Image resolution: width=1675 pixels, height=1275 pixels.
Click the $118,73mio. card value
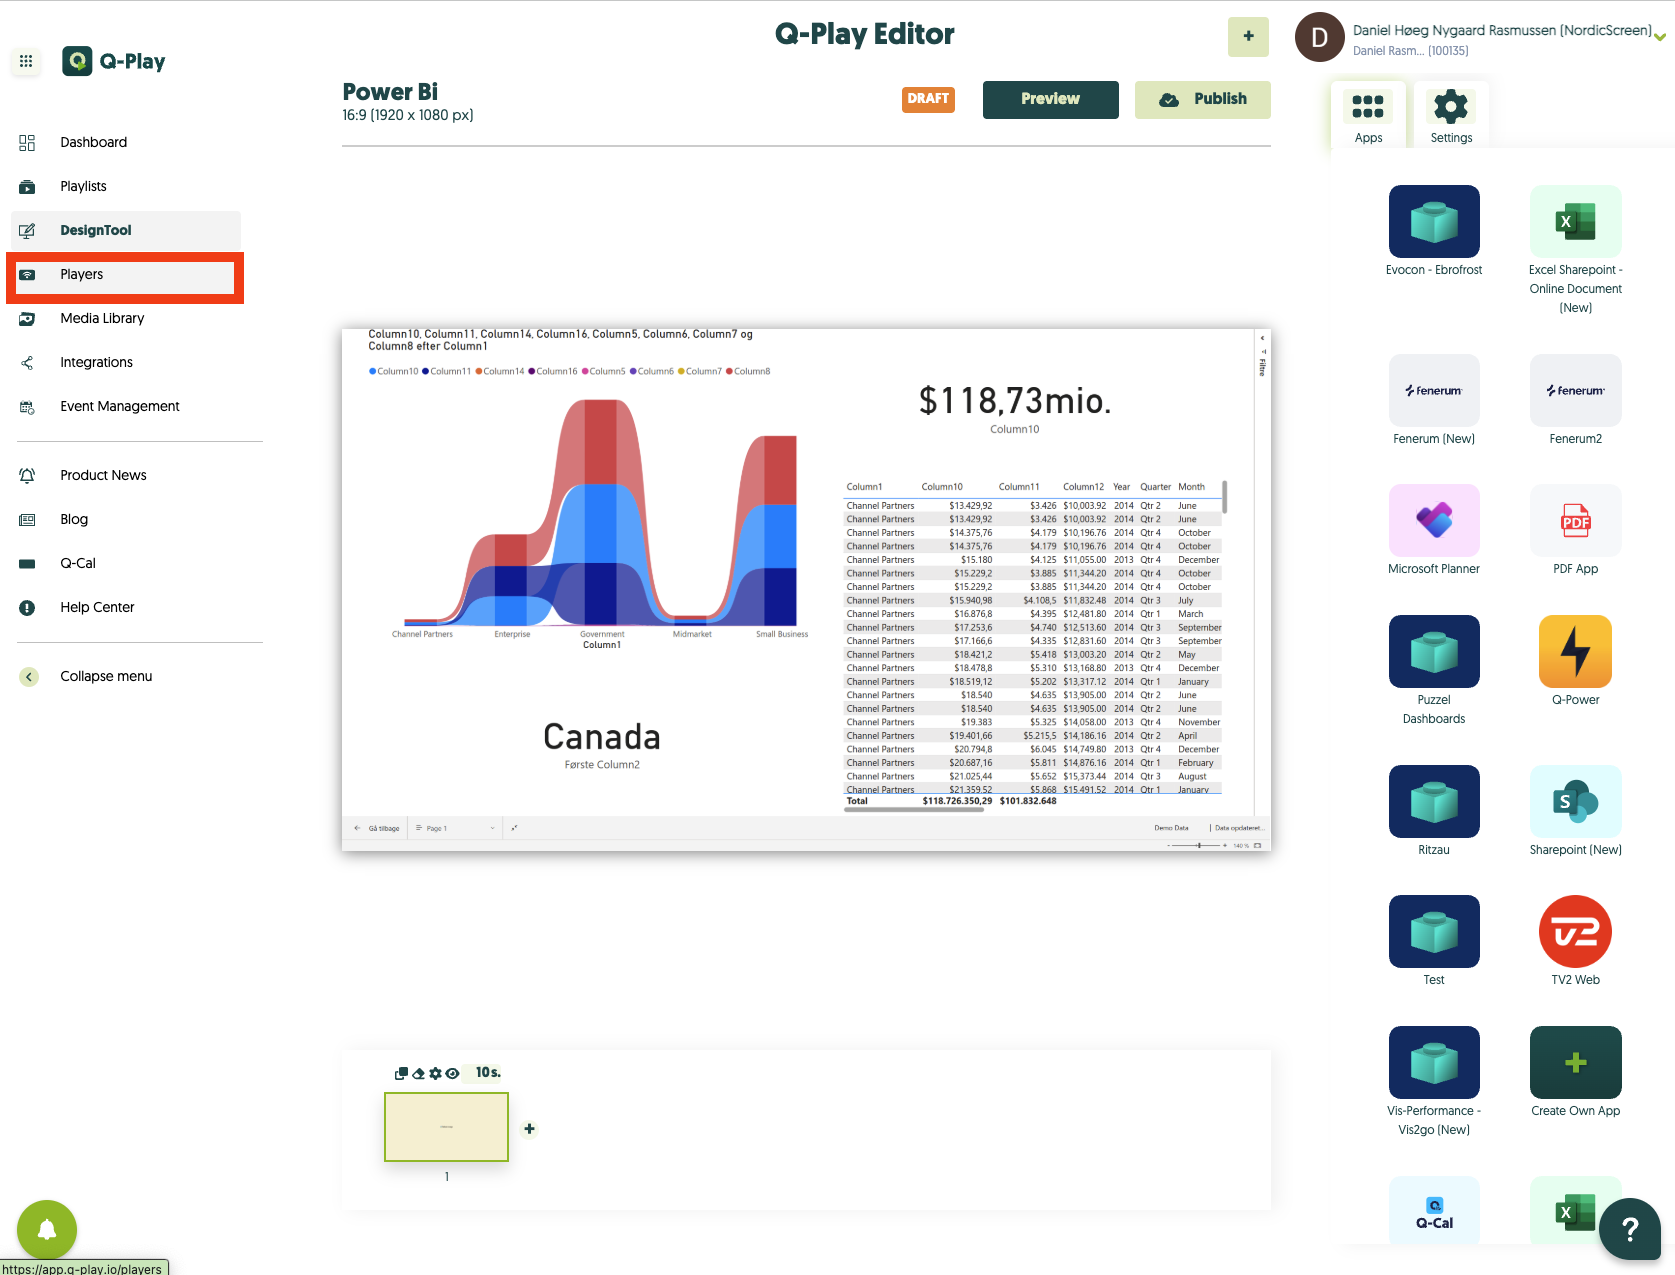pos(1015,401)
